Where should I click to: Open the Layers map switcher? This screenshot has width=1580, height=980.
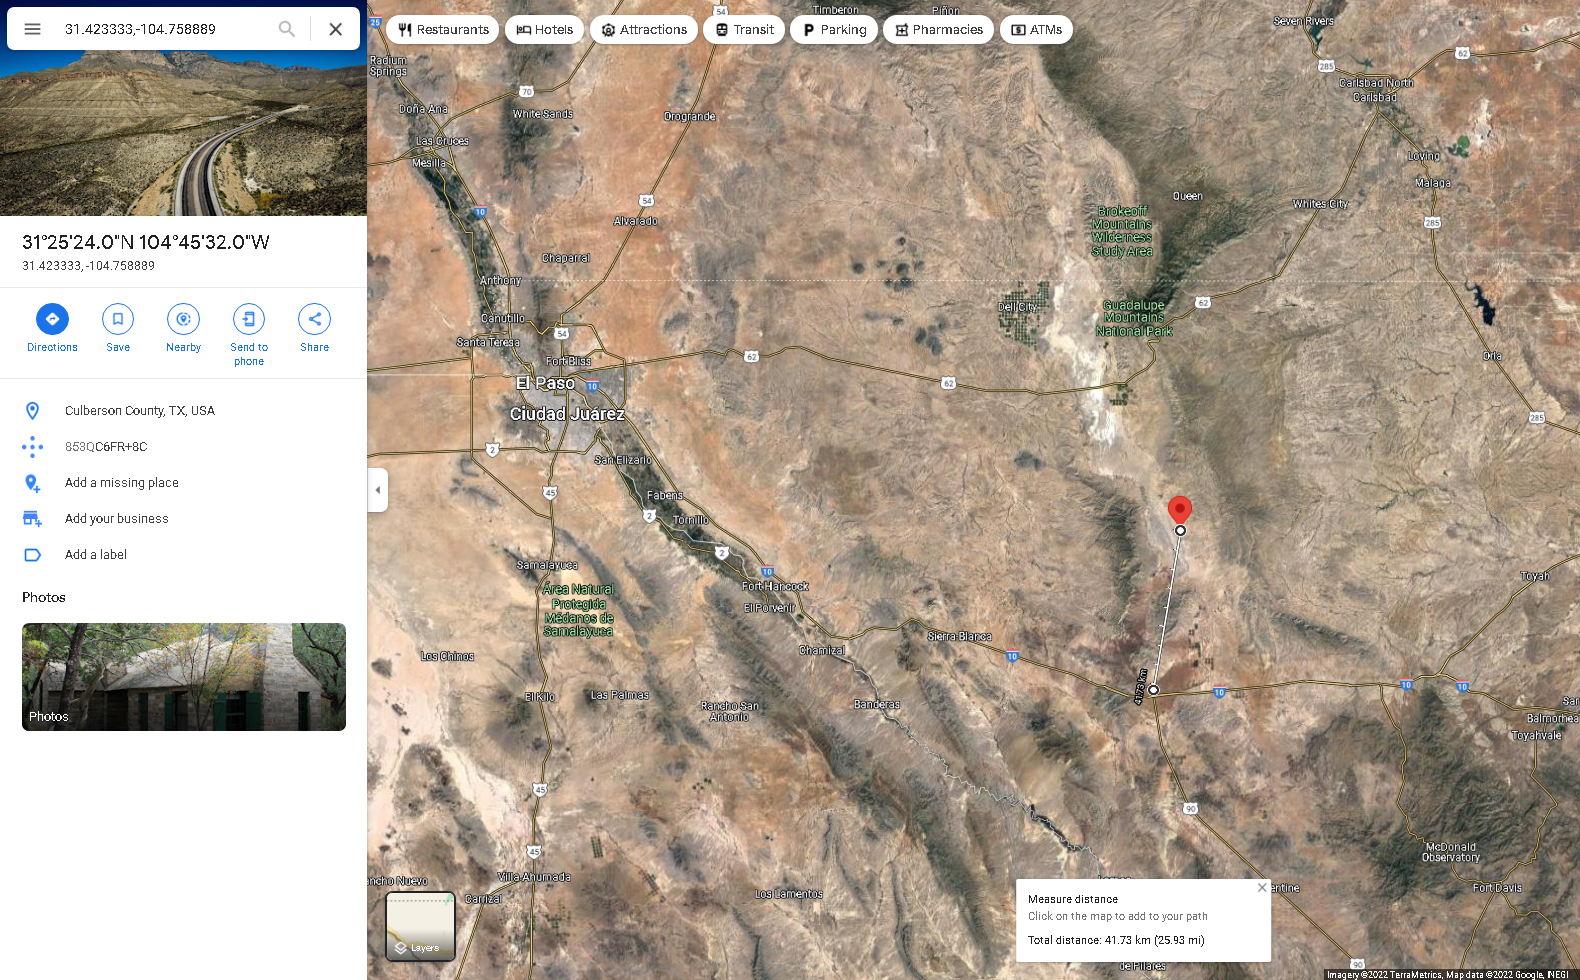[420, 926]
